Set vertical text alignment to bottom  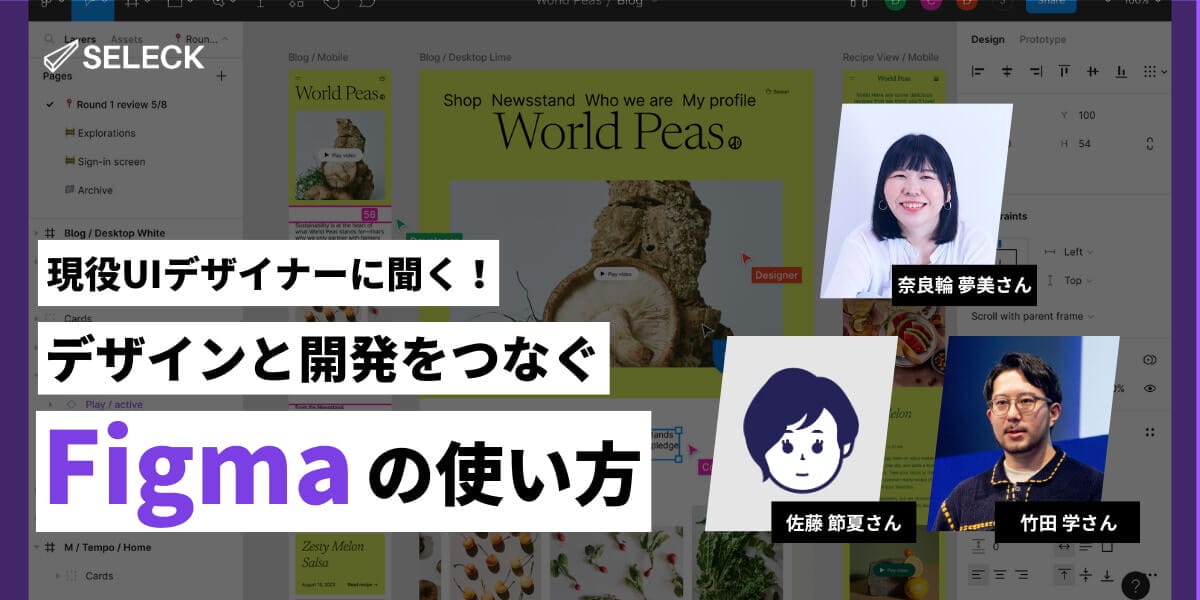(1107, 575)
